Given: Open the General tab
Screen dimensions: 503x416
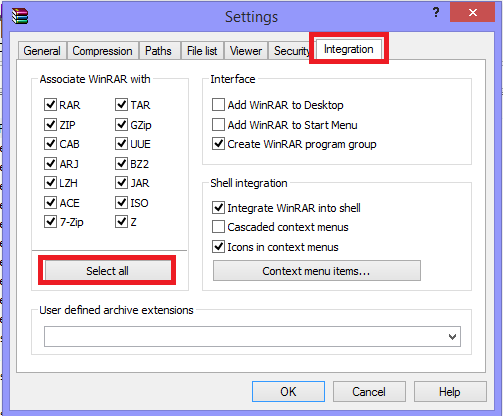Looking at the screenshot, I should point(42,51).
